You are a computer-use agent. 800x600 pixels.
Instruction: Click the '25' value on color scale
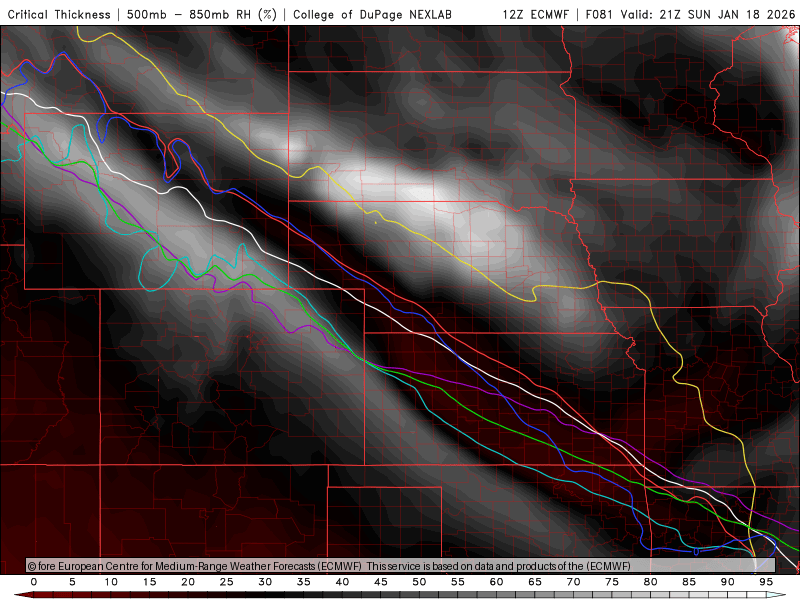point(227,582)
